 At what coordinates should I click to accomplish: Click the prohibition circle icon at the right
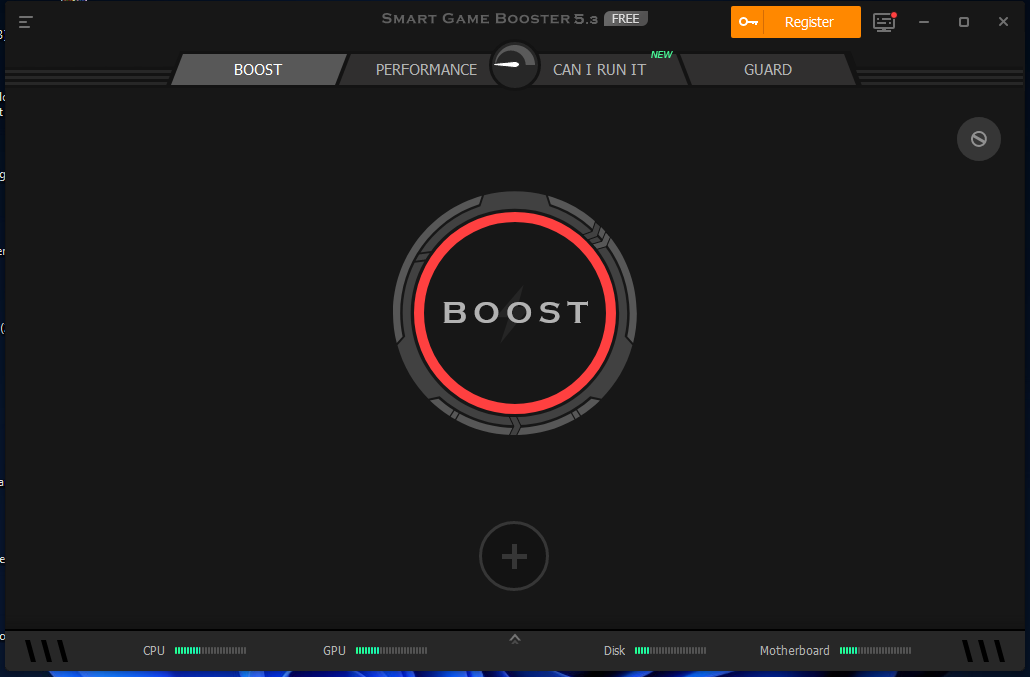click(979, 139)
